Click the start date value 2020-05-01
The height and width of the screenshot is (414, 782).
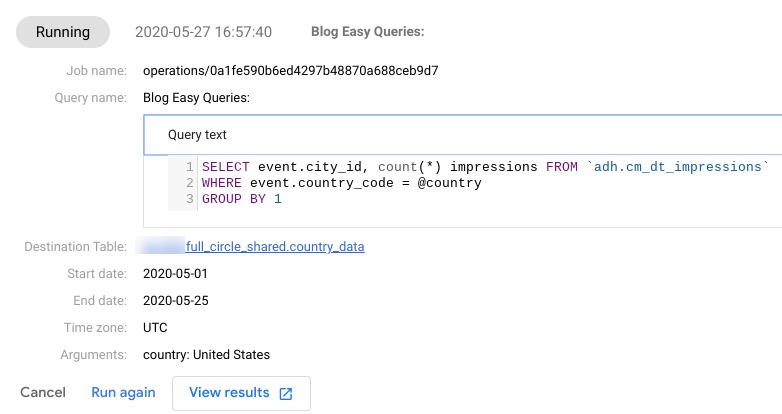click(176, 273)
